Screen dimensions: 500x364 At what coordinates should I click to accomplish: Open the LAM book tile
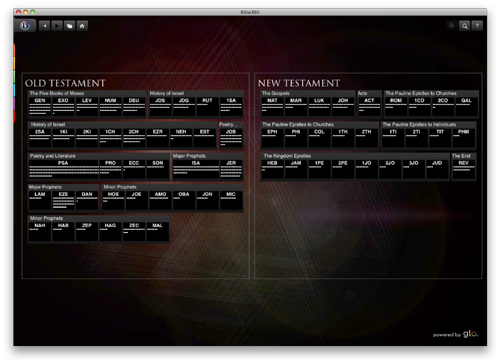coord(40,200)
